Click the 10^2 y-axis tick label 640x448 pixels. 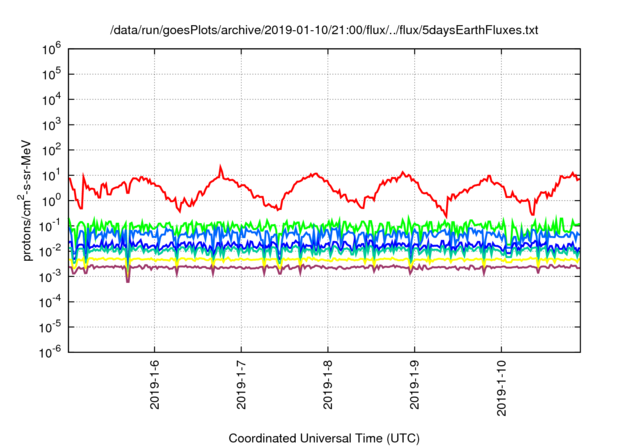pyautogui.click(x=51, y=150)
